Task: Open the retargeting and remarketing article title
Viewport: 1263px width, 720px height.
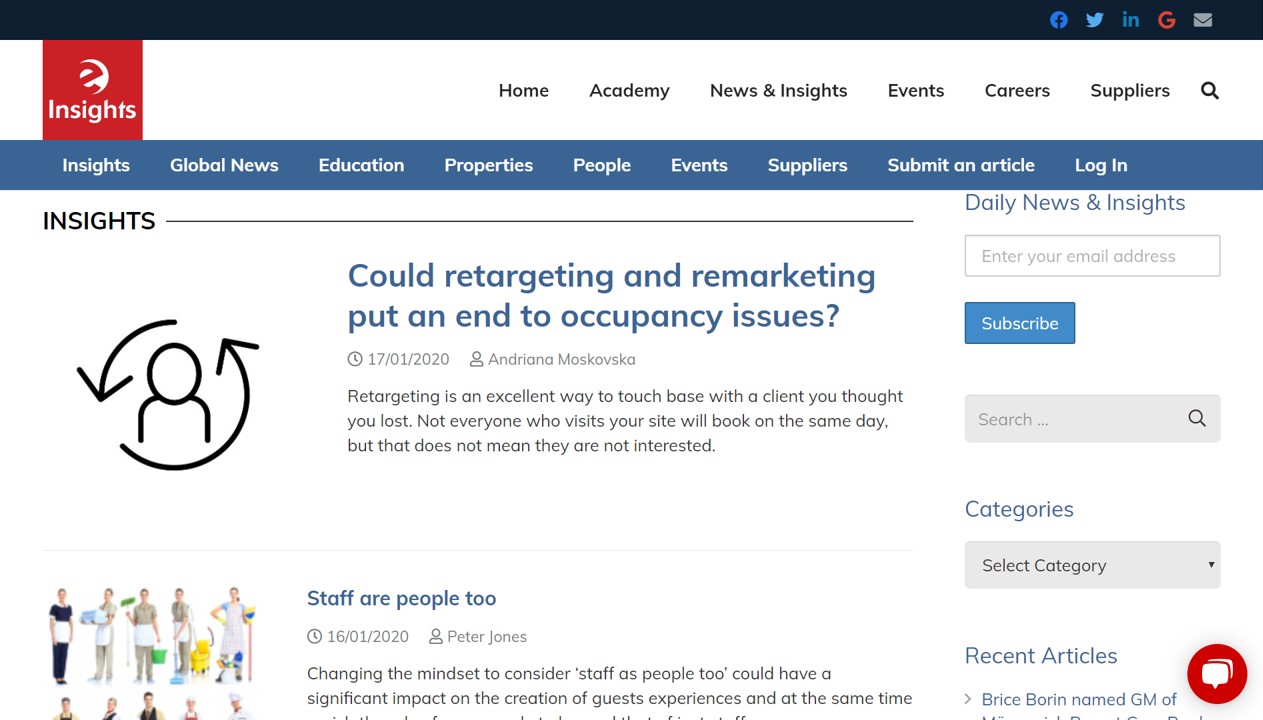Action: click(x=611, y=295)
